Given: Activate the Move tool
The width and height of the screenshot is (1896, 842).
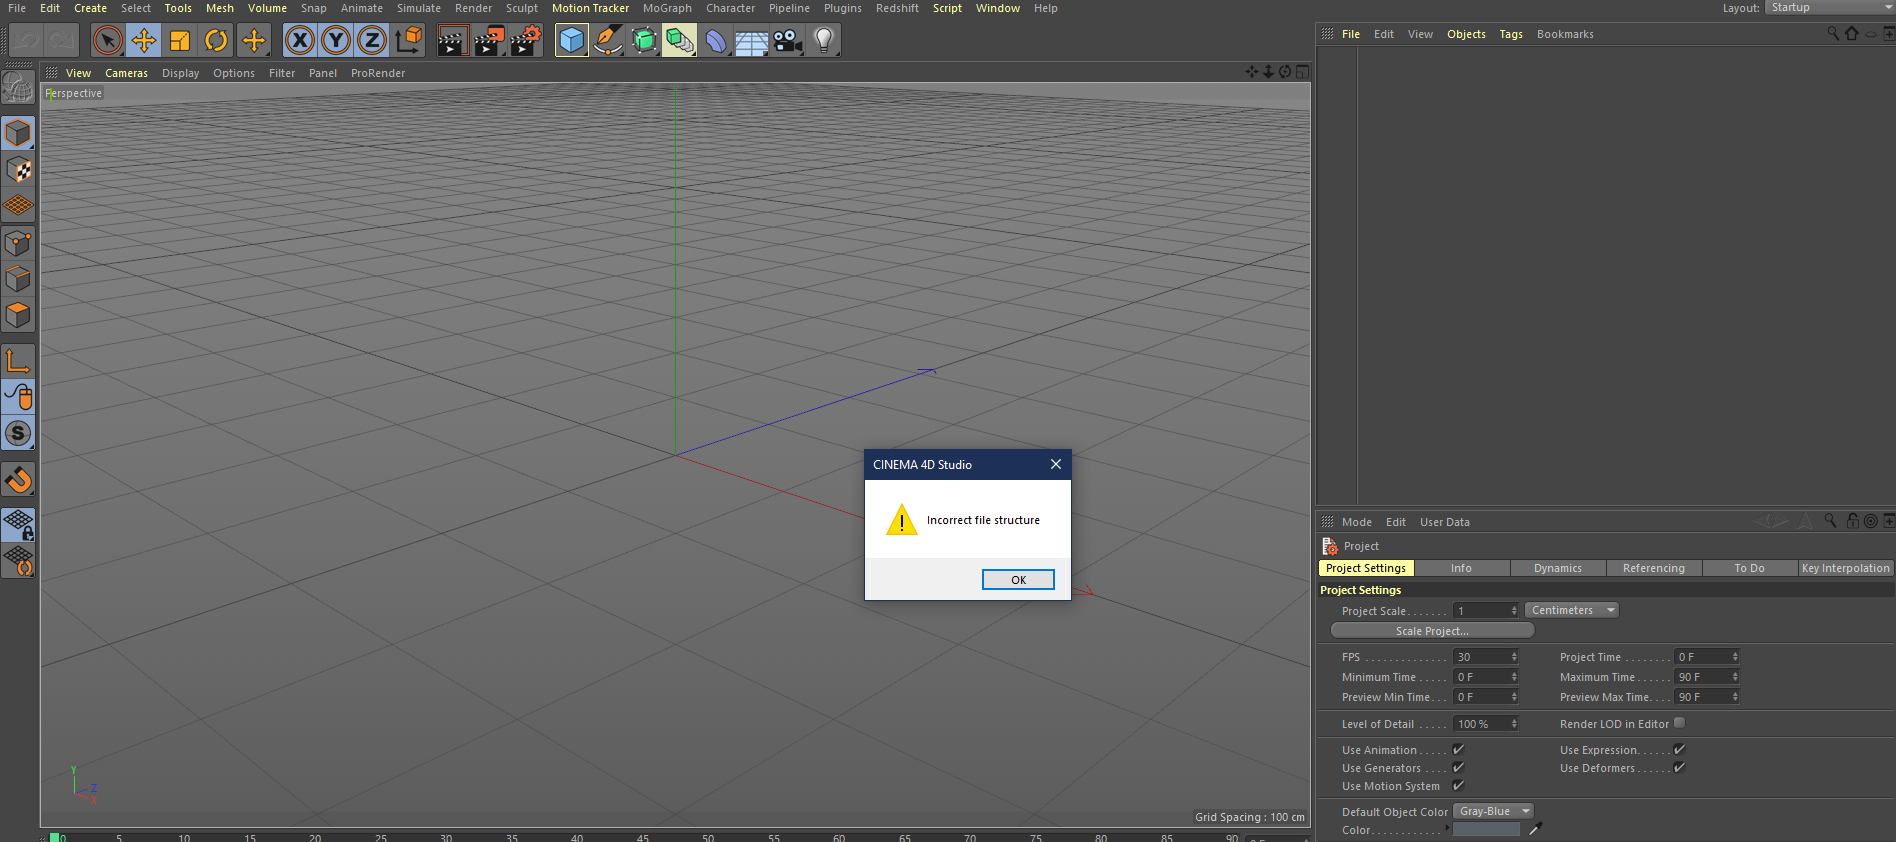Looking at the screenshot, I should [144, 40].
